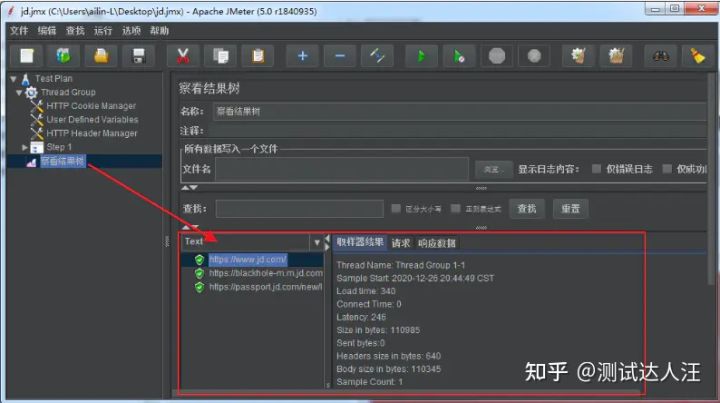
Task: Click the Load time: 340 line
Action: [x=366, y=291]
